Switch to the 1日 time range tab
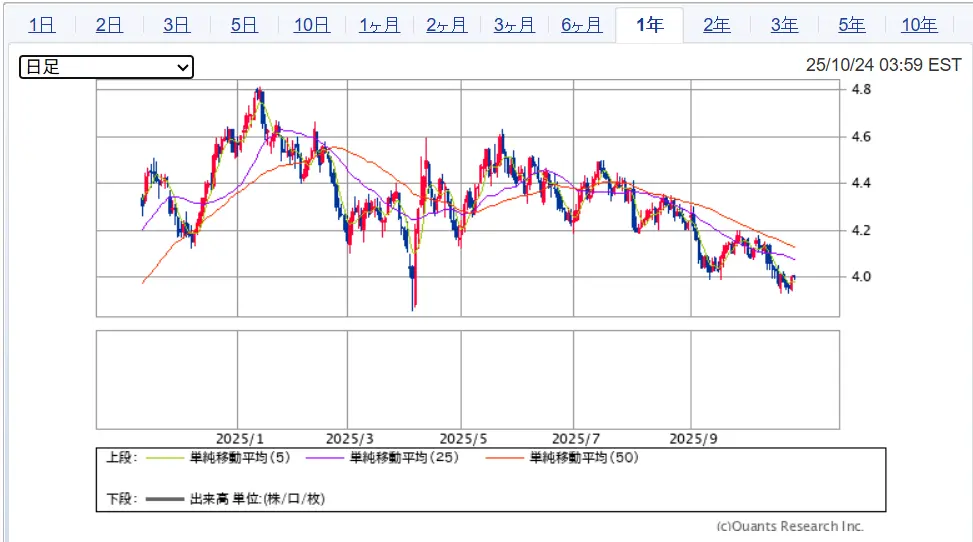The height and width of the screenshot is (542, 973). 41,25
